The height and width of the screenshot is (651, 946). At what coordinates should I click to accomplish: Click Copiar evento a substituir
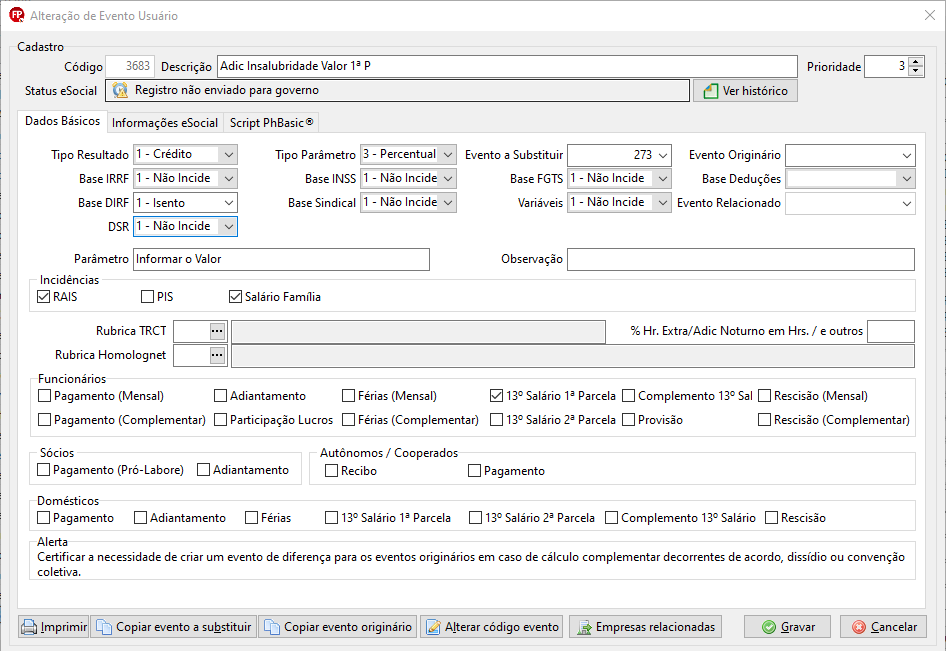(x=174, y=627)
